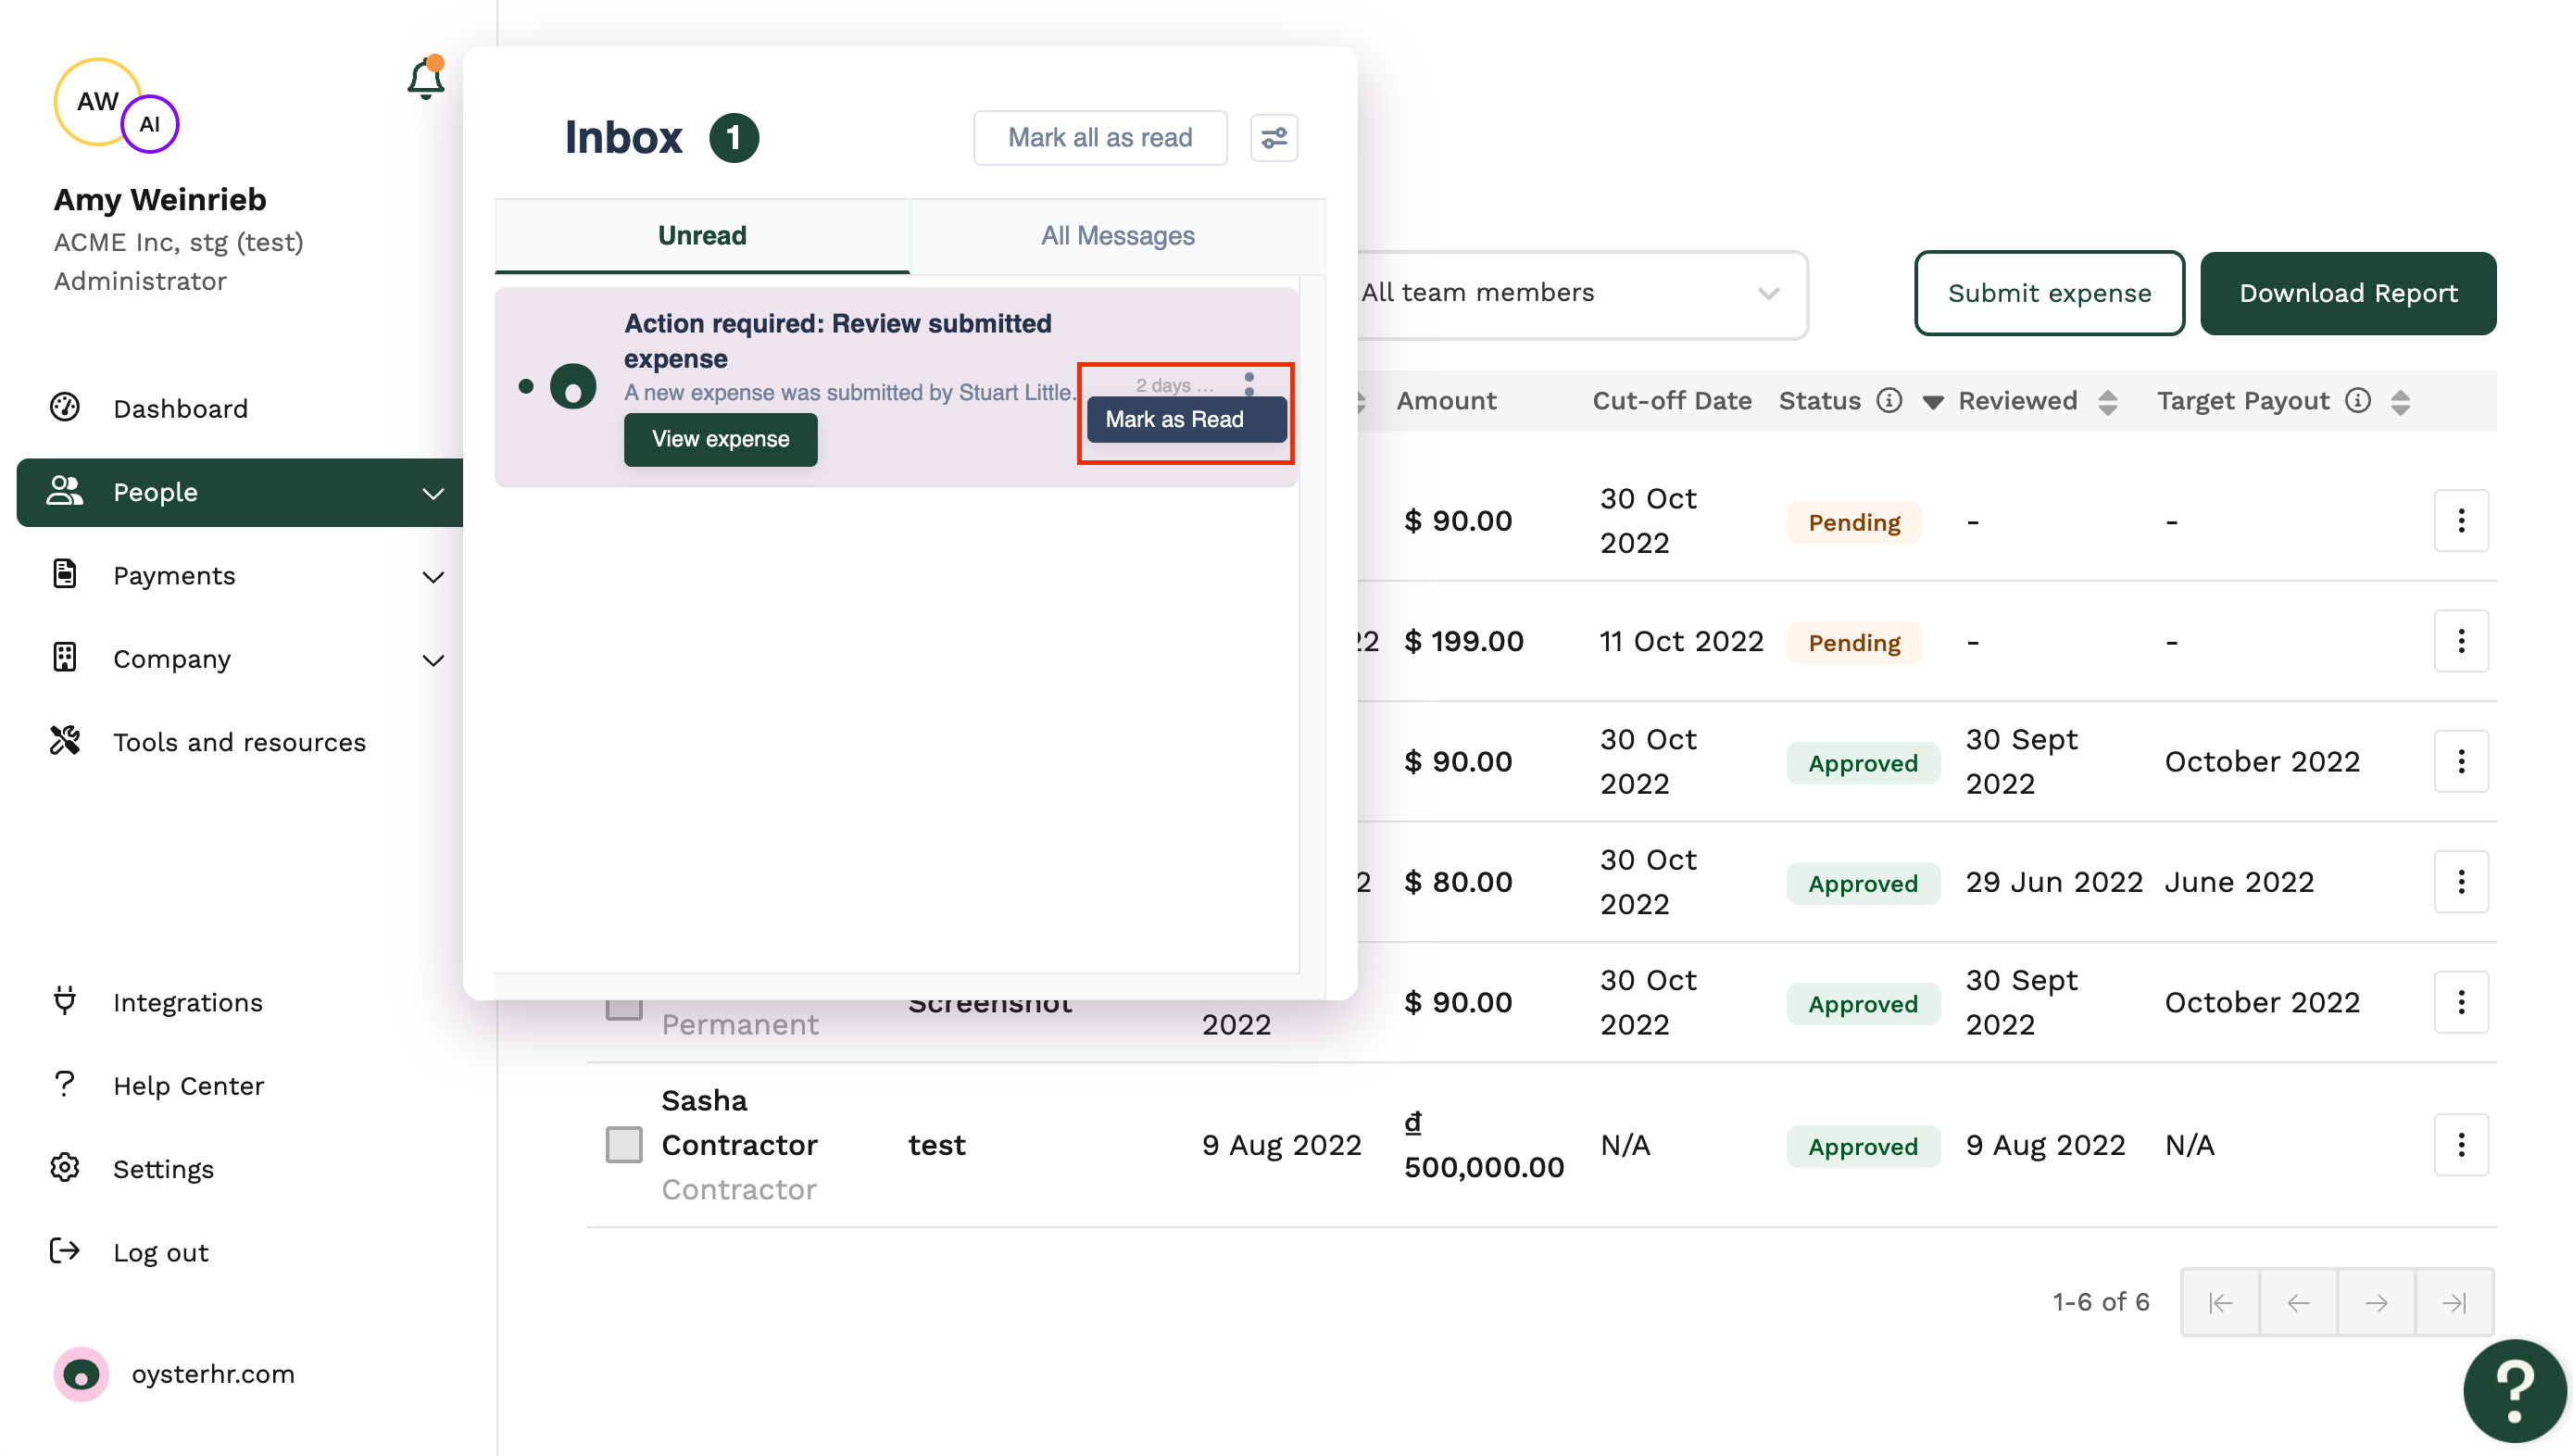Click the Target Payout info icon

tap(2358, 401)
